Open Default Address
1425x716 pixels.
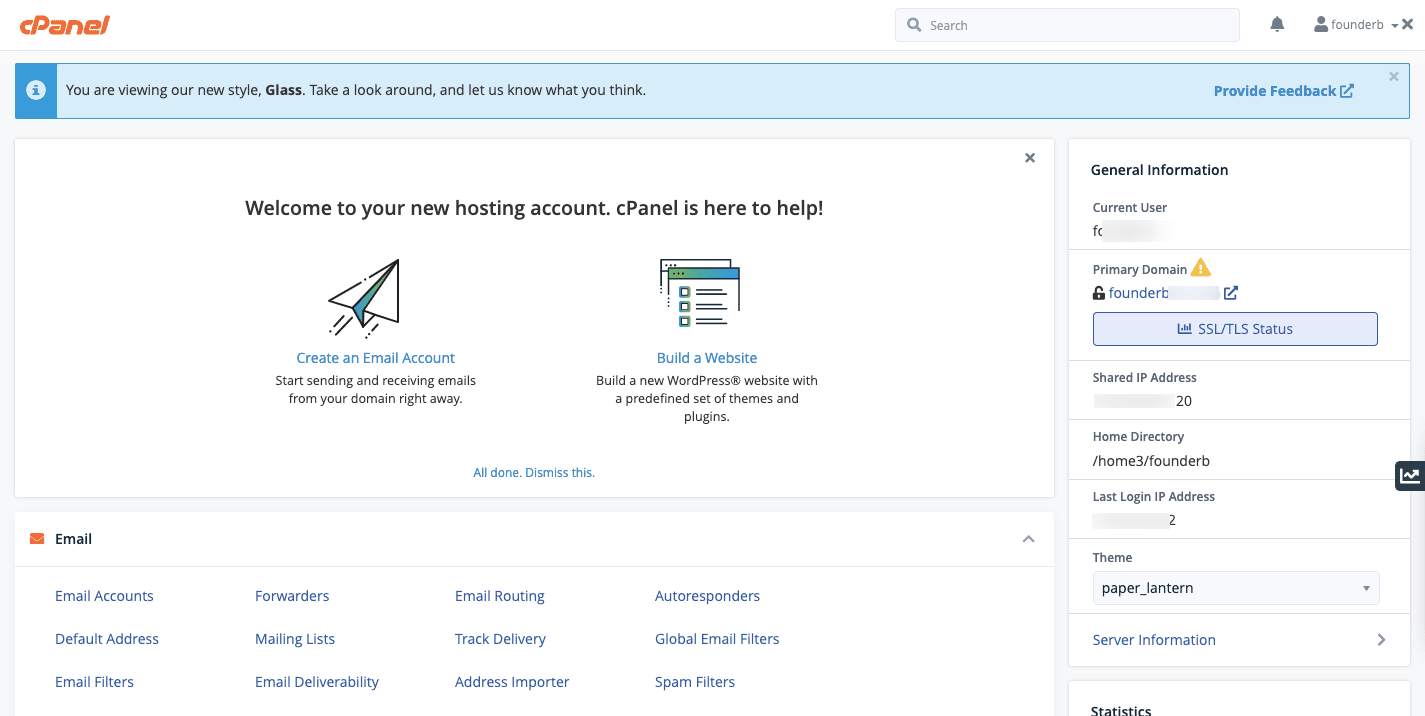pos(107,639)
